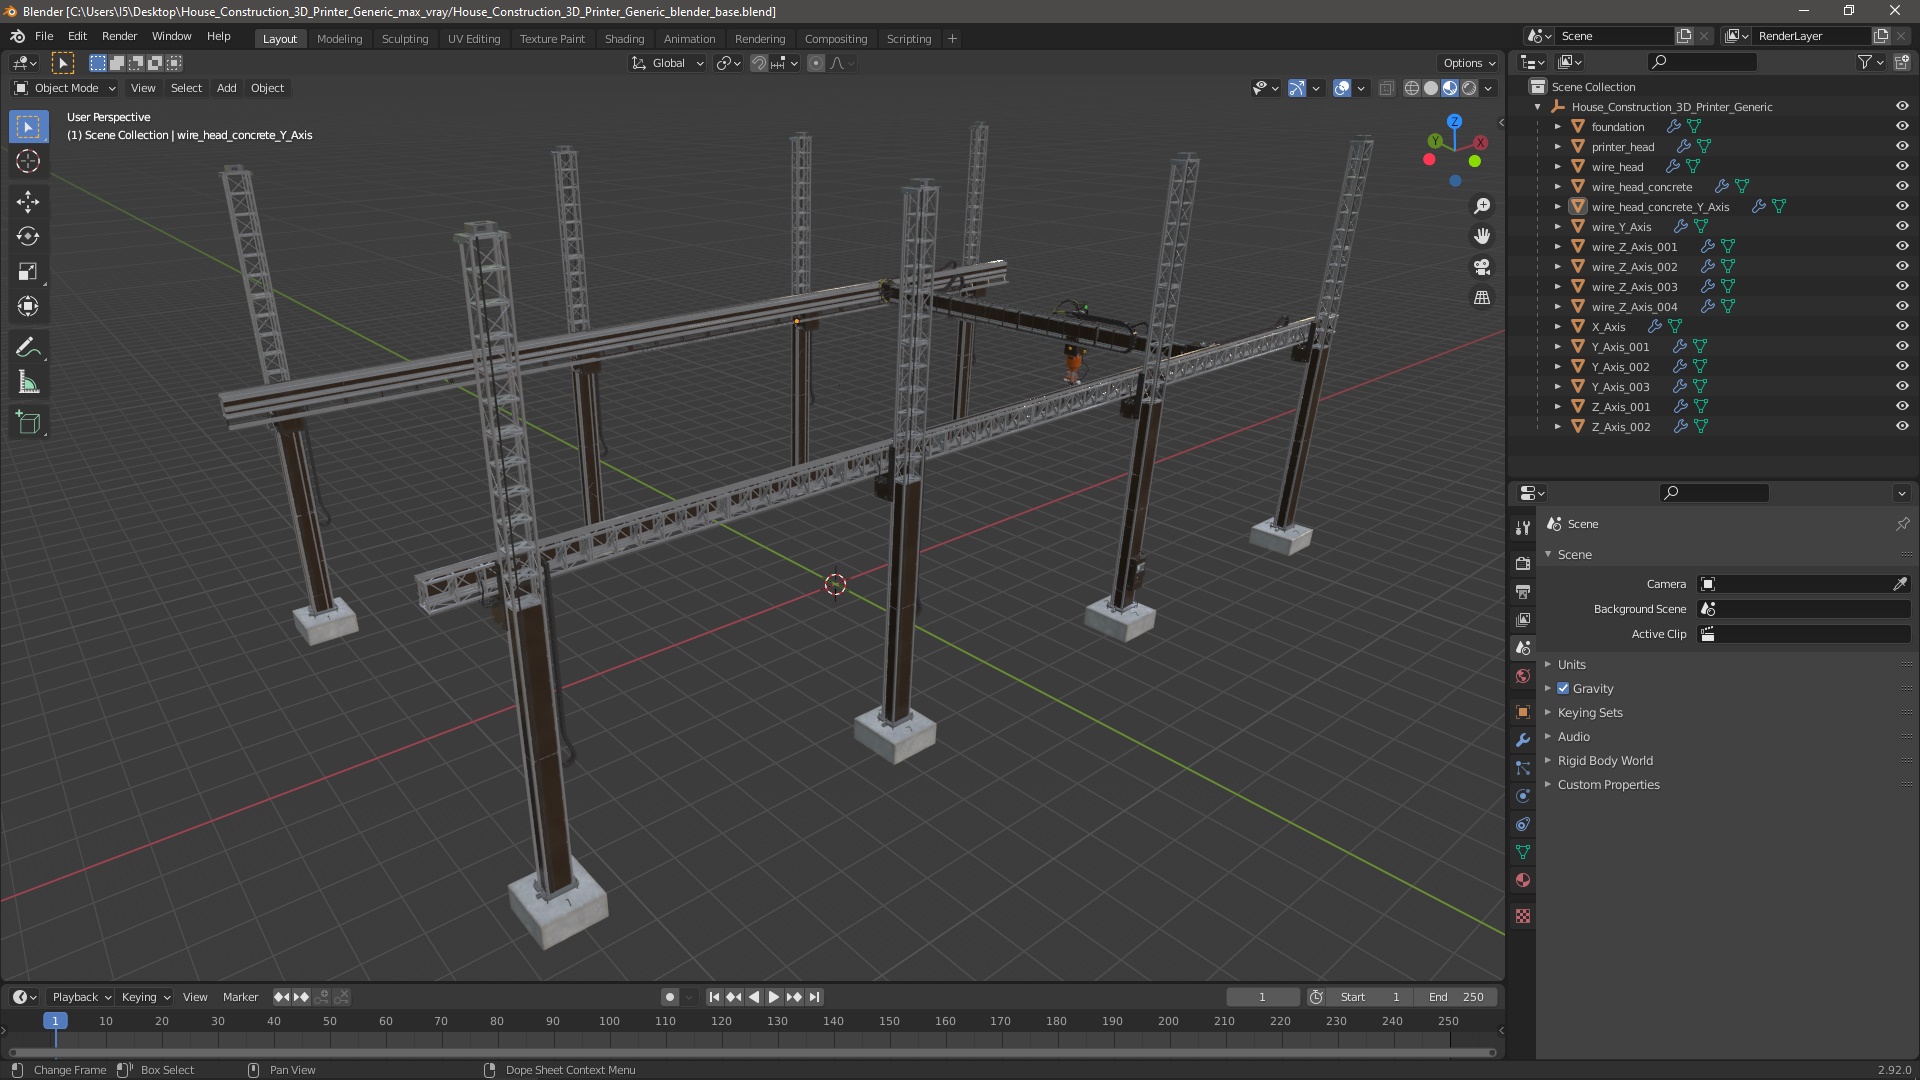Switch perspective/orthographic grid icon
1920x1080 pixels.
click(1482, 298)
